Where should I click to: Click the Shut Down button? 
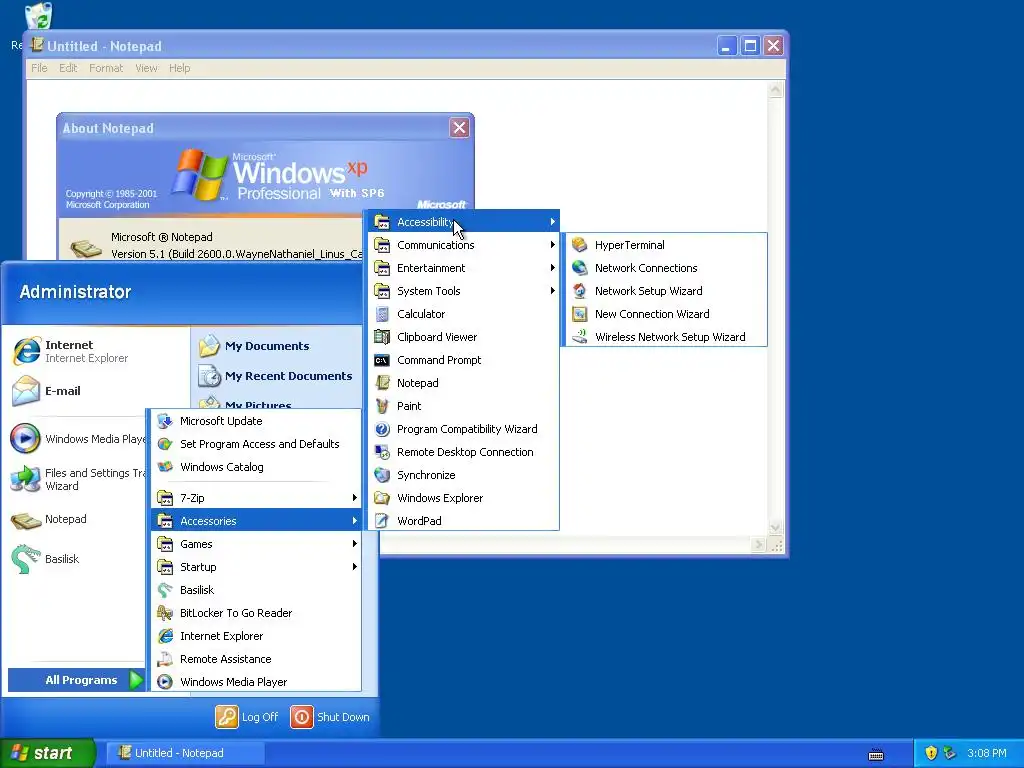pos(330,717)
